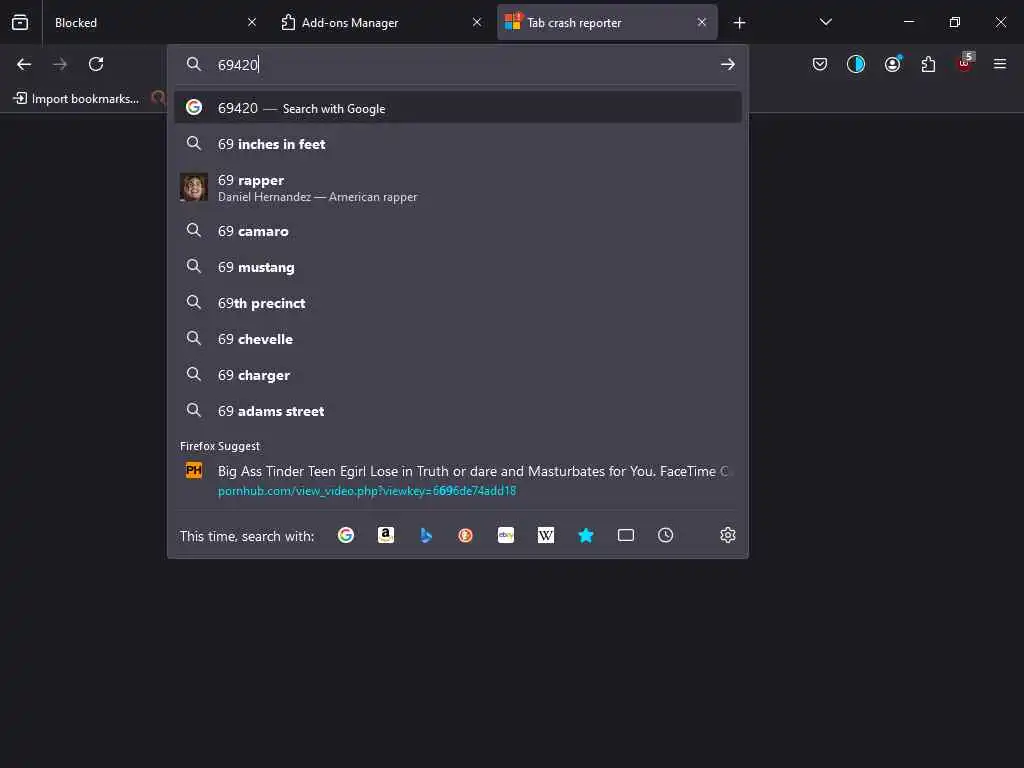Close the Add-ons Manager tab

point(477,22)
